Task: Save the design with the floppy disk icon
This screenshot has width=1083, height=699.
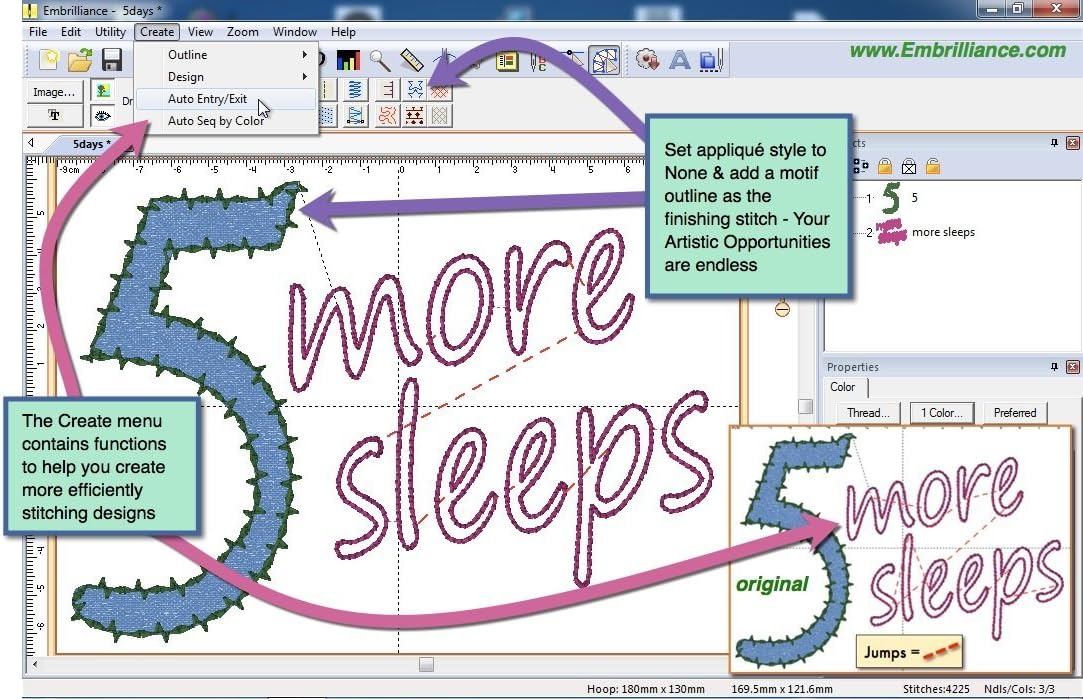Action: 111,60
